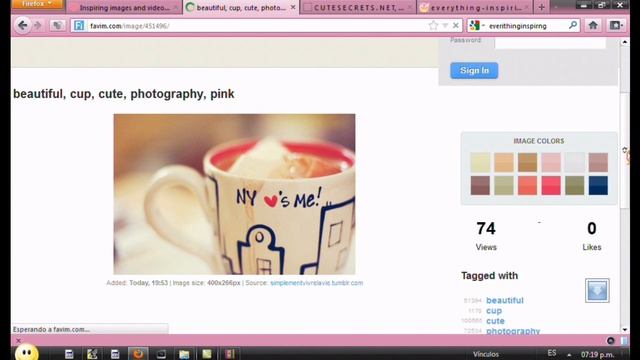Viewport: 640px width, 360px height.
Task: Show hidden tray icons with the up arrow
Action: click(569, 355)
